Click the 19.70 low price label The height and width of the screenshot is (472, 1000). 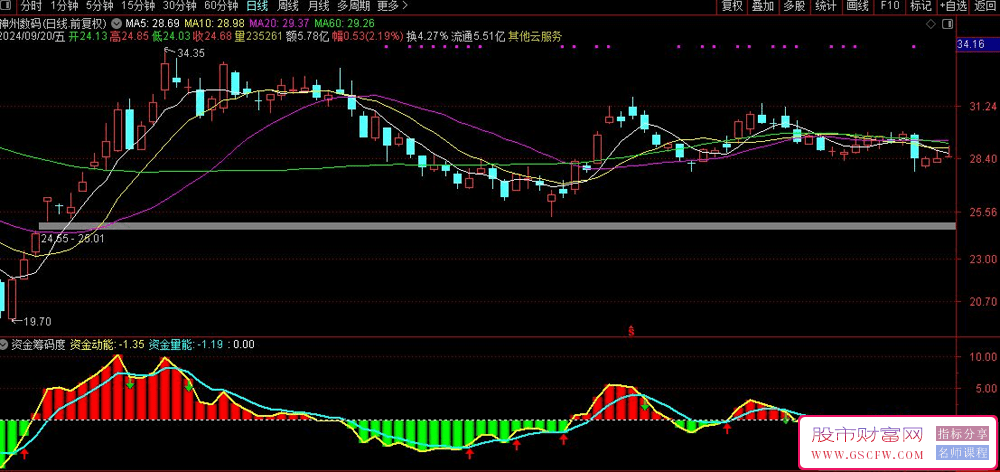[x=37, y=321]
